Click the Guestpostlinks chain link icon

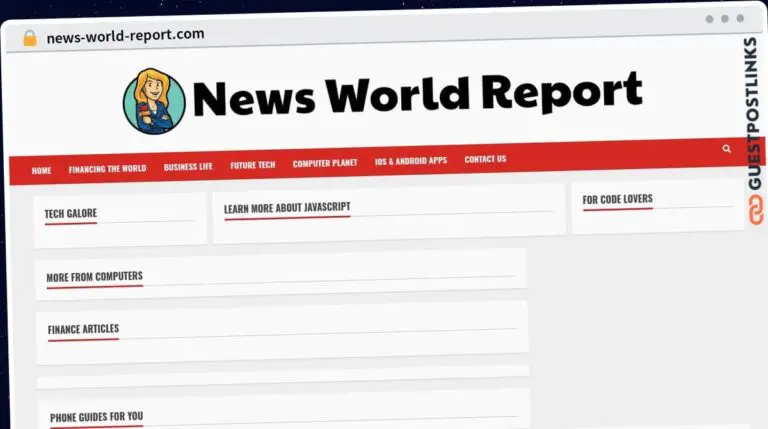point(755,210)
